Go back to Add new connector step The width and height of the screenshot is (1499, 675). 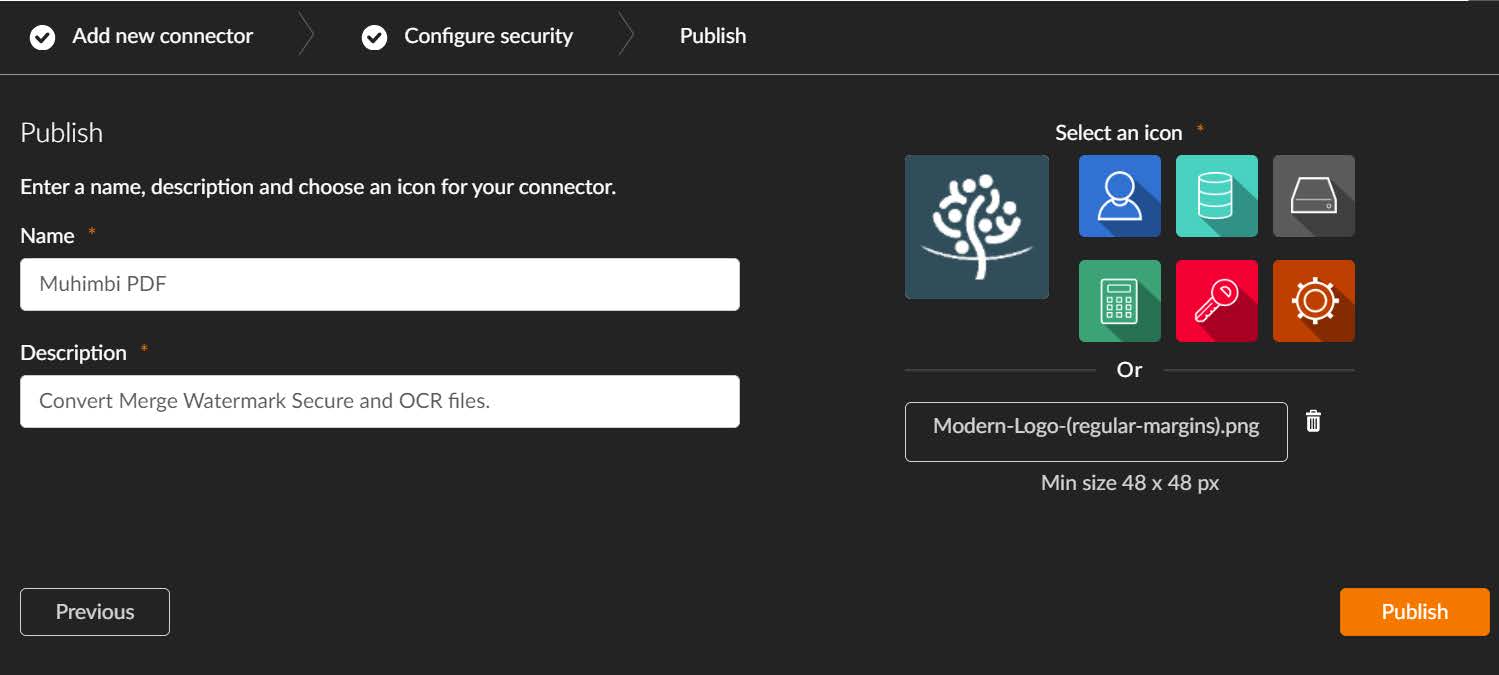[162, 36]
